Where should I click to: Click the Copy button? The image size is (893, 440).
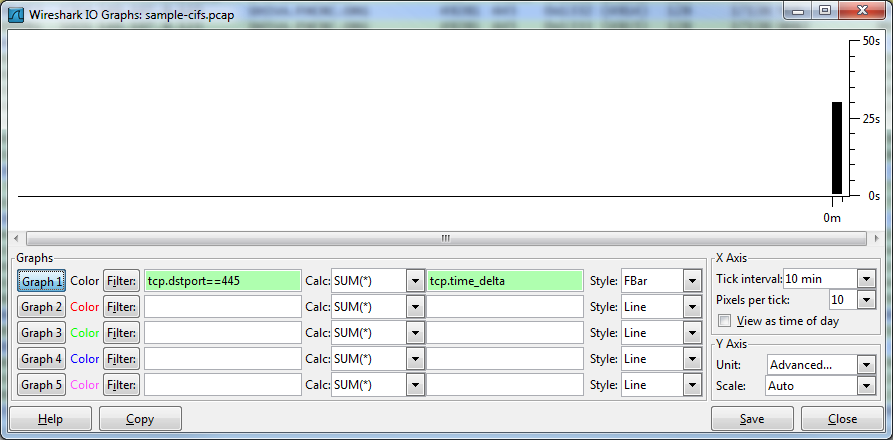140,419
